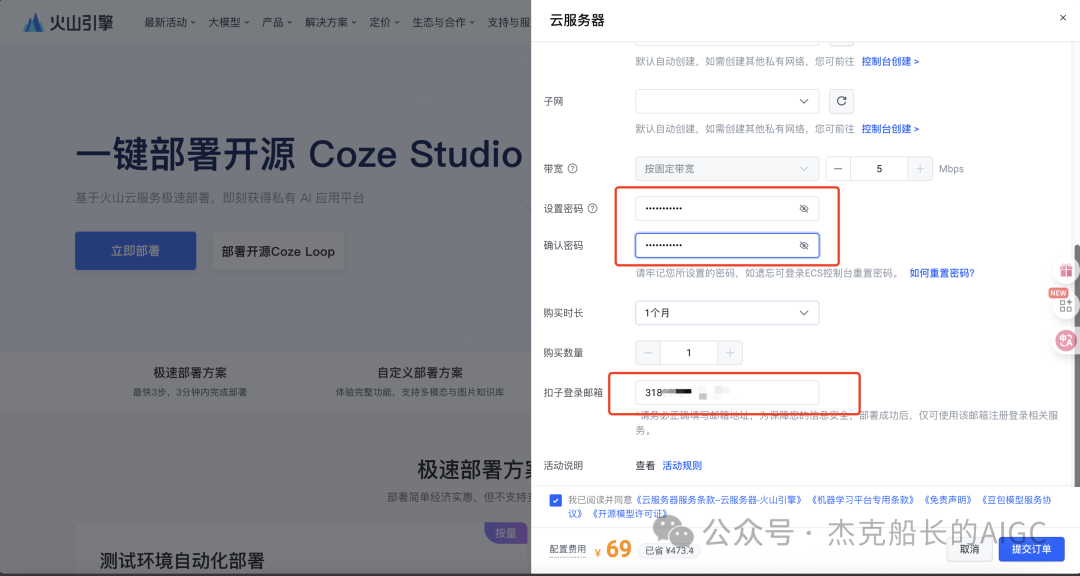Uncheck the 我已阅读并同意 agreement checkbox
This screenshot has width=1080, height=576.
pos(555,500)
